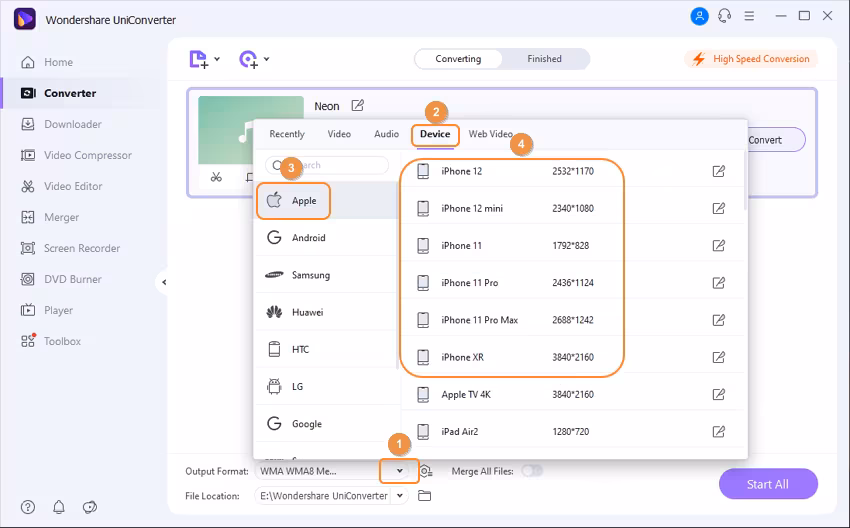This screenshot has width=850, height=528.
Task: Click the add from disc icon
Action: 249,59
